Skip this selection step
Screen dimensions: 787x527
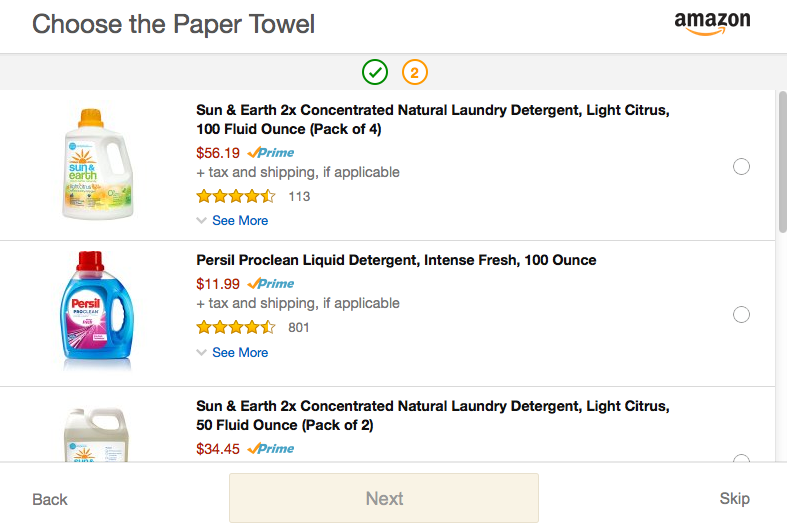(734, 498)
